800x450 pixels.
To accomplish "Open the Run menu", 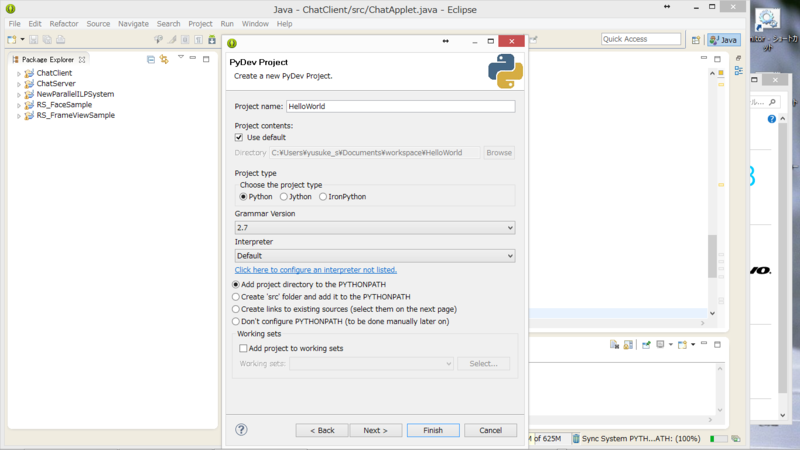I will 227,23.
